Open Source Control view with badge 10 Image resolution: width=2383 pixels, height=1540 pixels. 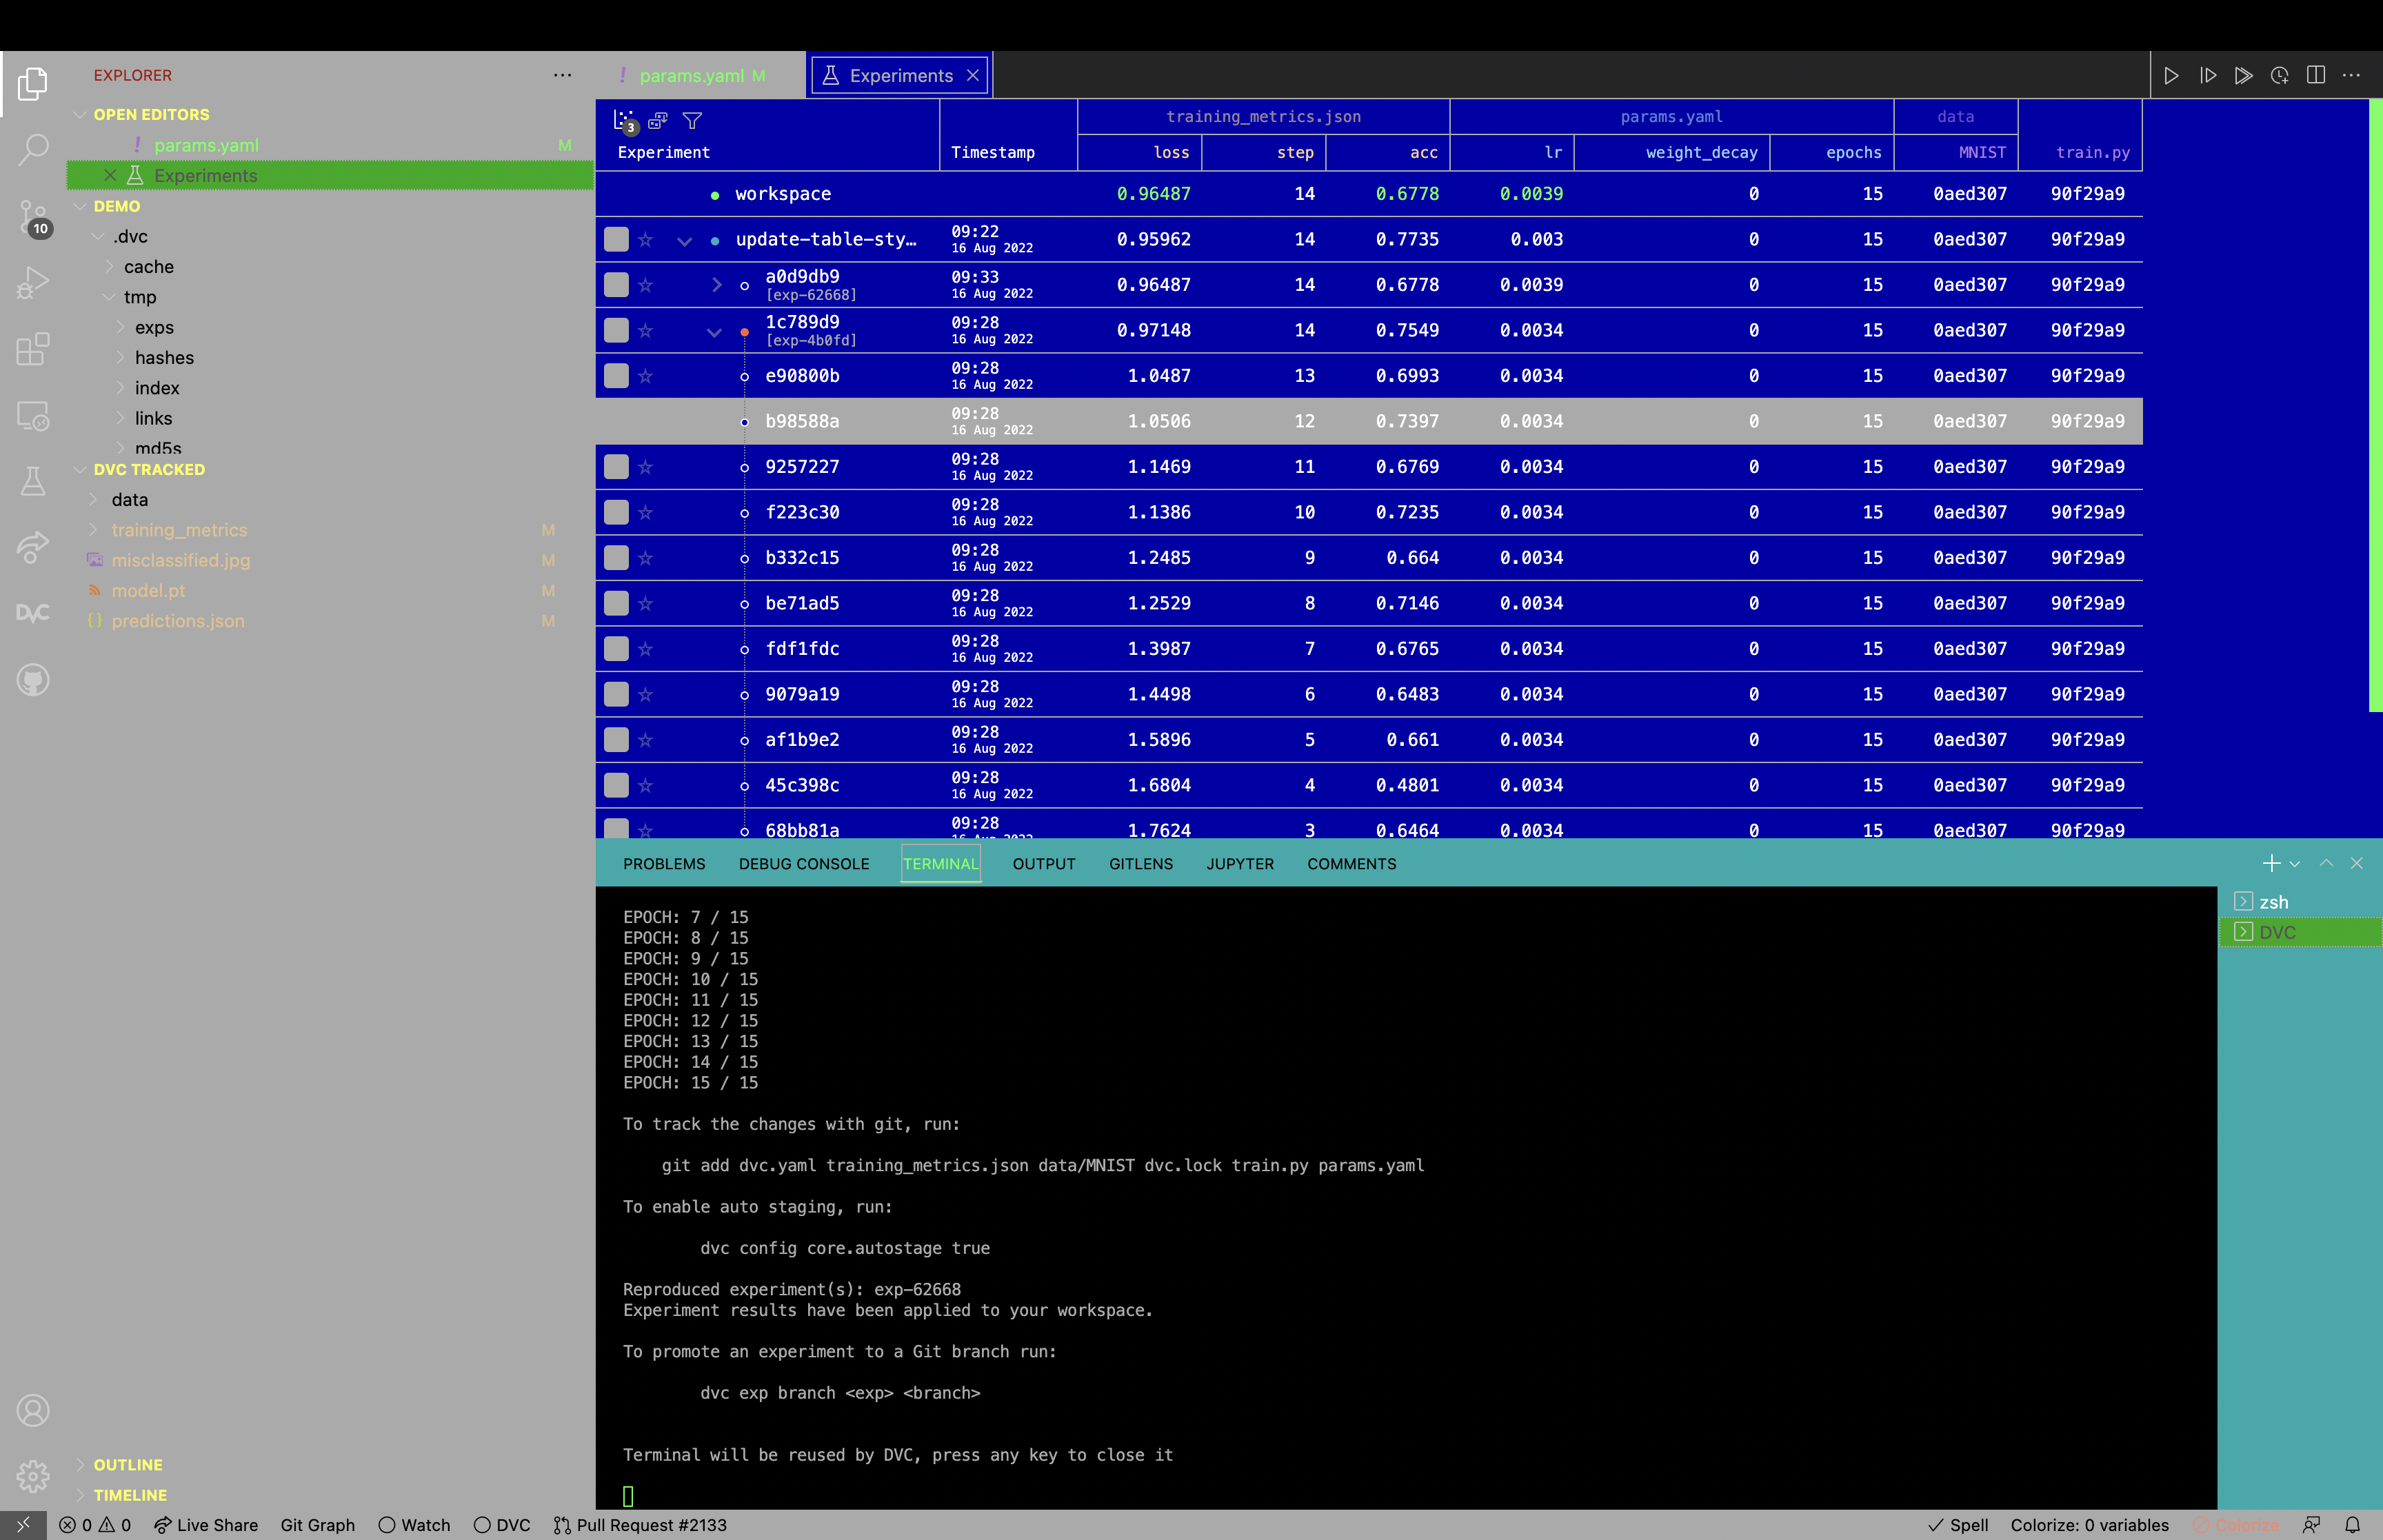[x=32, y=217]
